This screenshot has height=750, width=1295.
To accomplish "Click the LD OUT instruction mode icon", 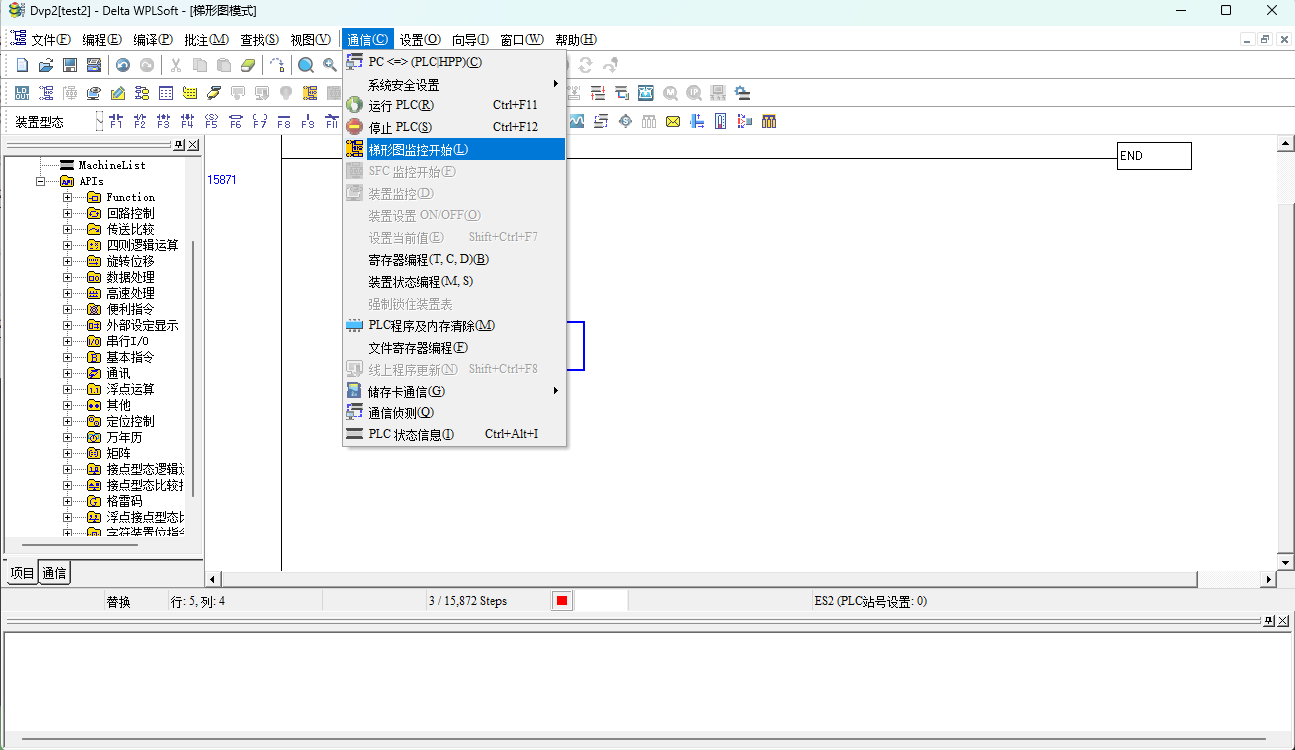I will tap(22, 93).
